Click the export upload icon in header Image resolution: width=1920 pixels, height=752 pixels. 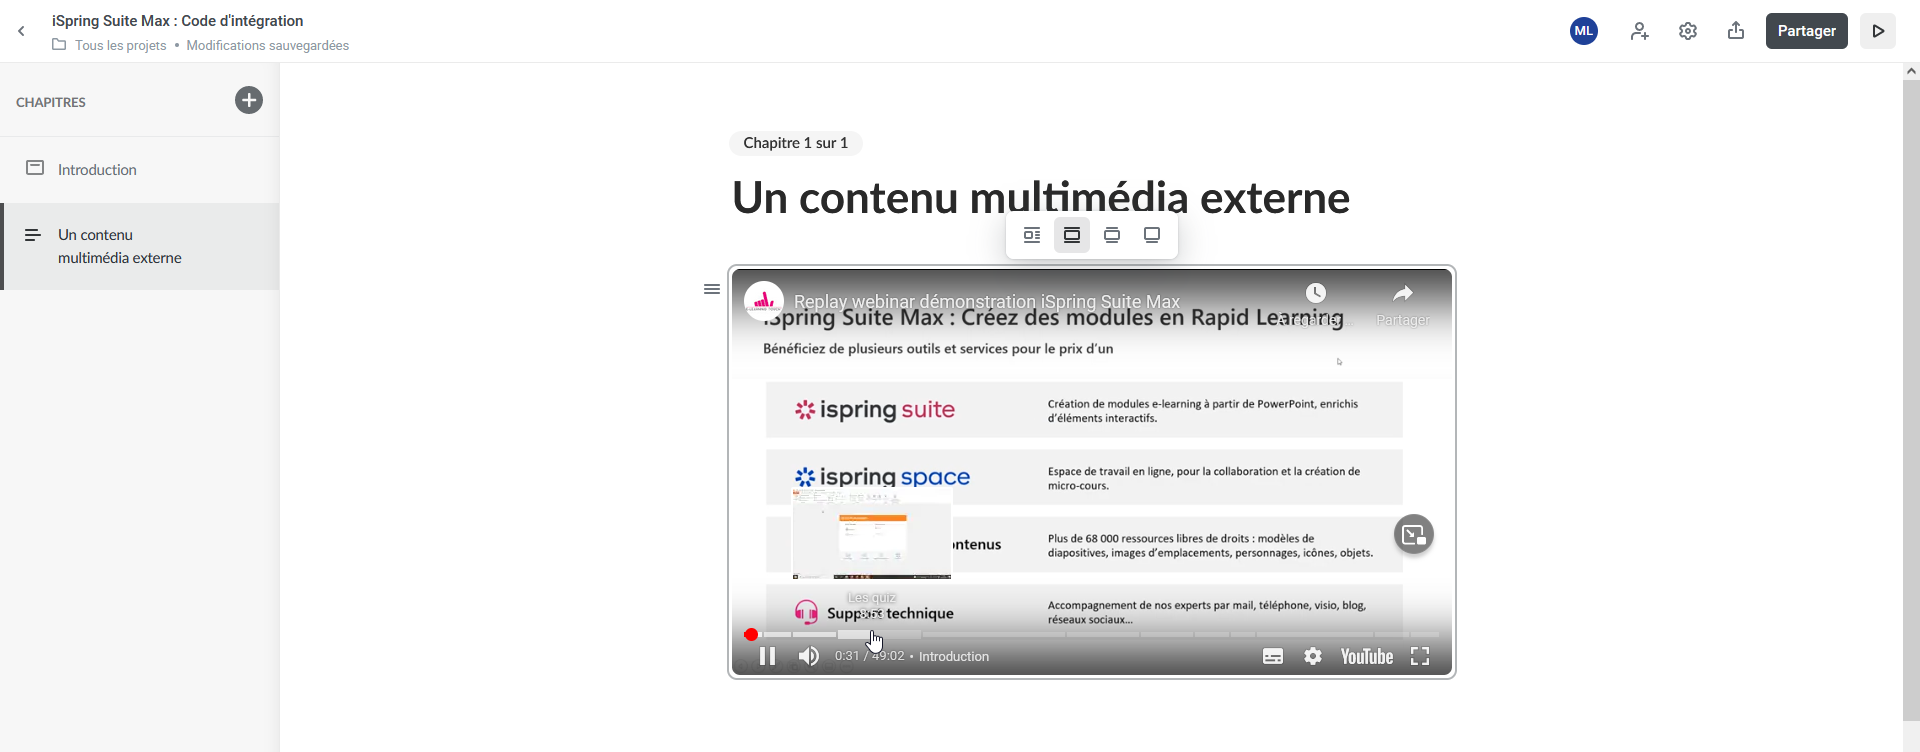pos(1736,31)
